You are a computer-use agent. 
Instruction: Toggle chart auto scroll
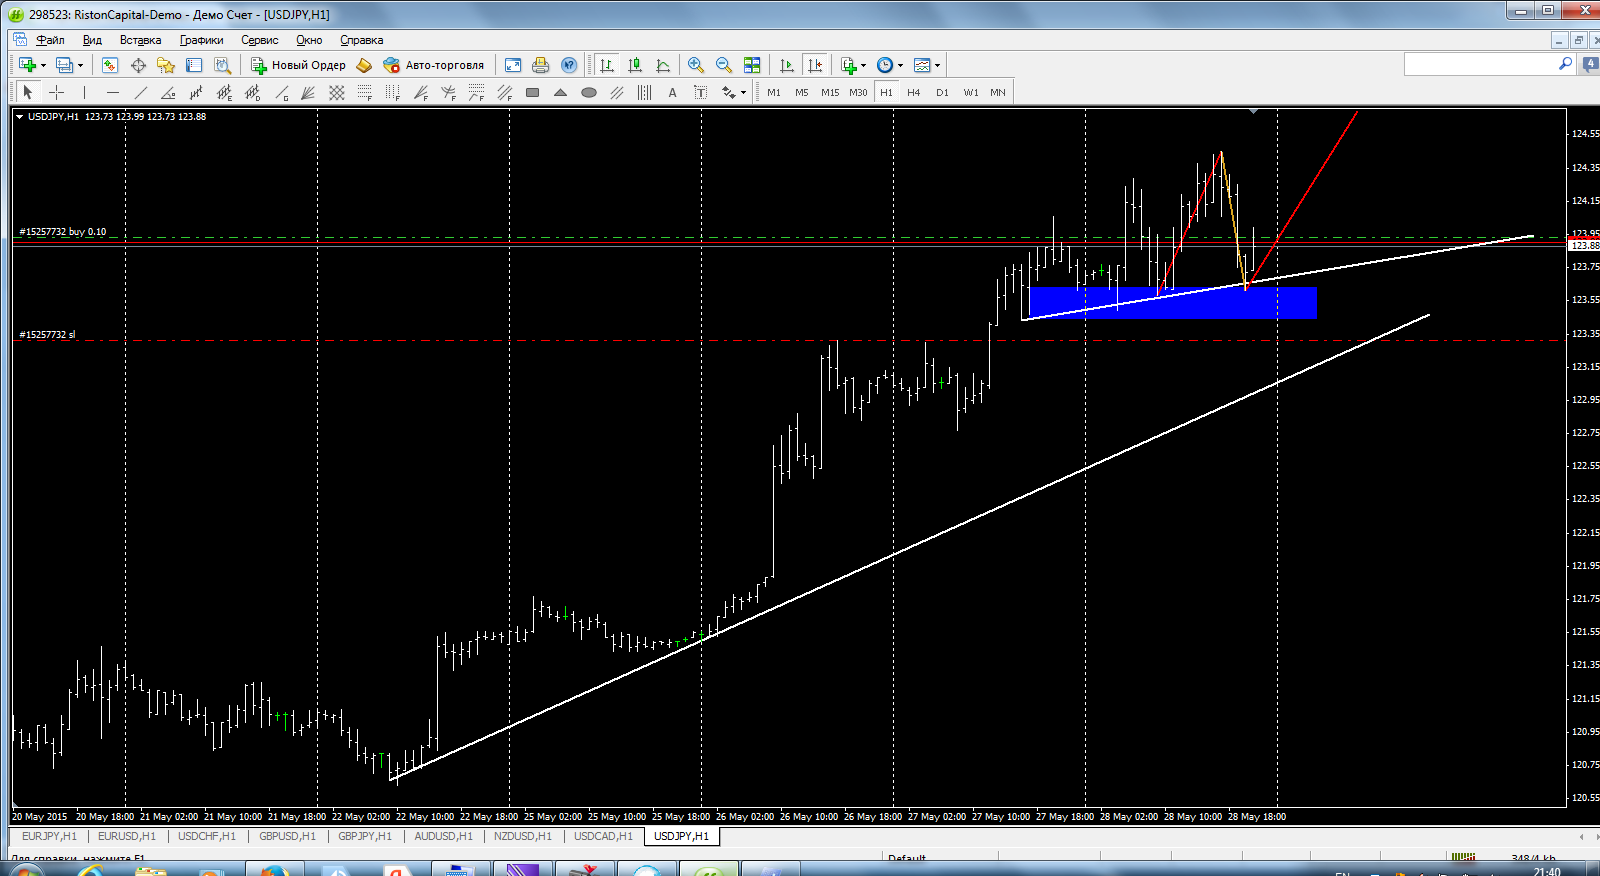pyautogui.click(x=787, y=65)
